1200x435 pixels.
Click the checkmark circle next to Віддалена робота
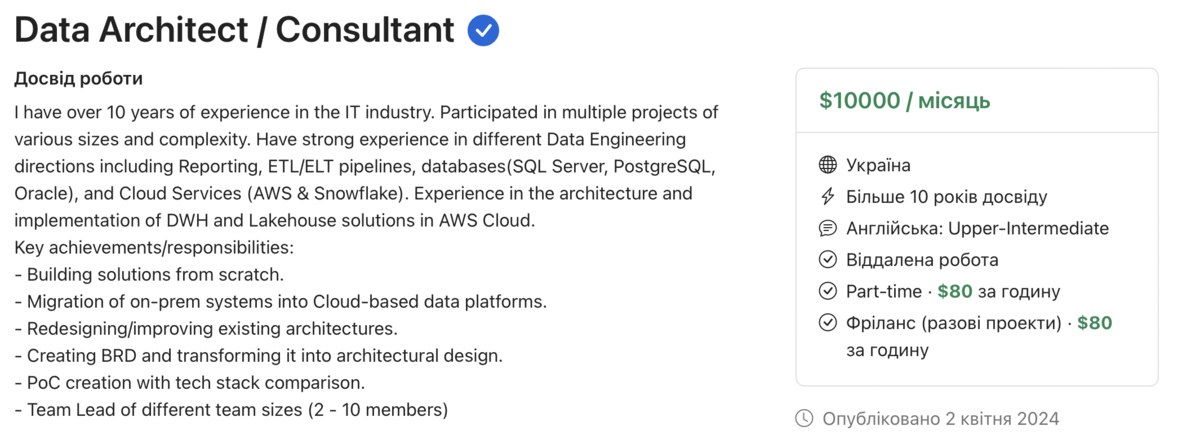pos(827,260)
